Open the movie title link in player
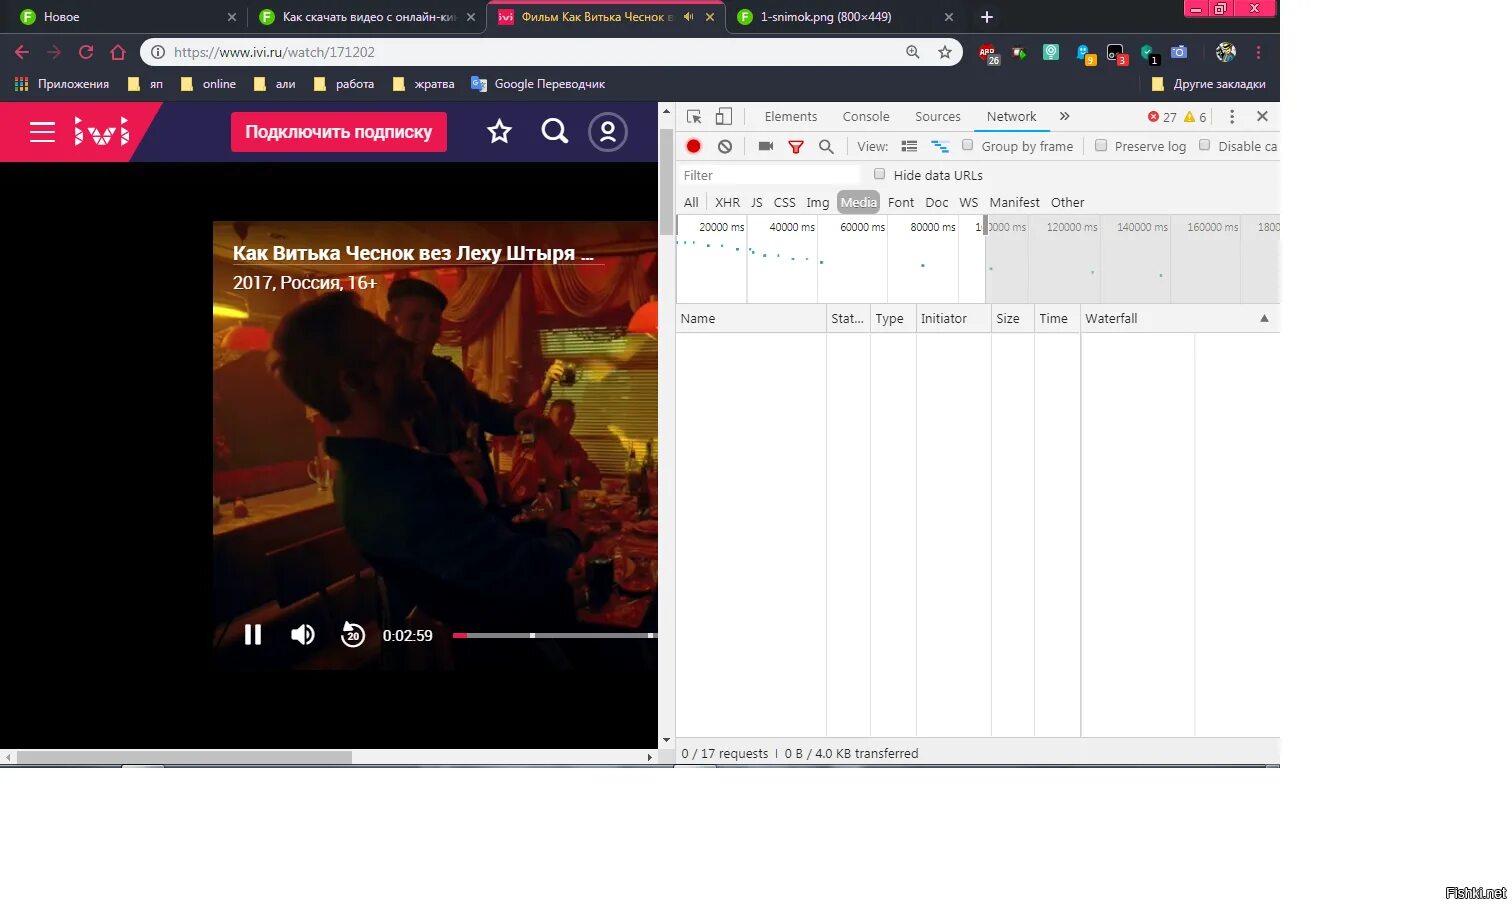This screenshot has height=905, width=1512. pyautogui.click(x=413, y=253)
